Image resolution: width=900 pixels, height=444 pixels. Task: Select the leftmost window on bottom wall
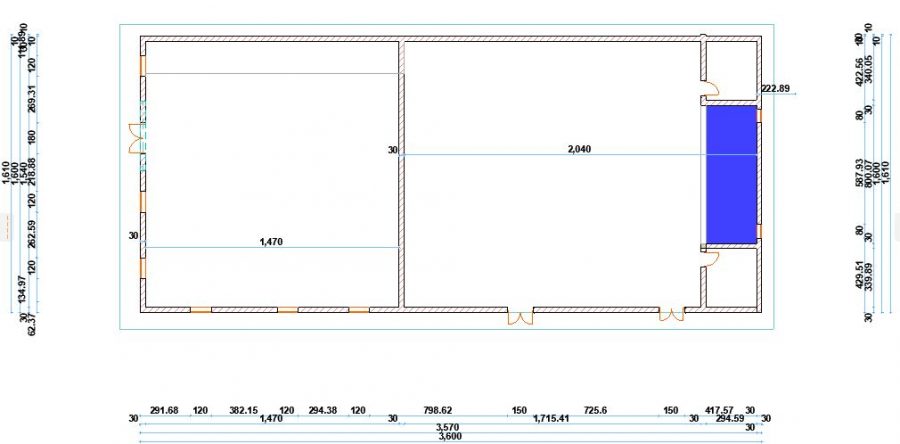click(x=200, y=310)
